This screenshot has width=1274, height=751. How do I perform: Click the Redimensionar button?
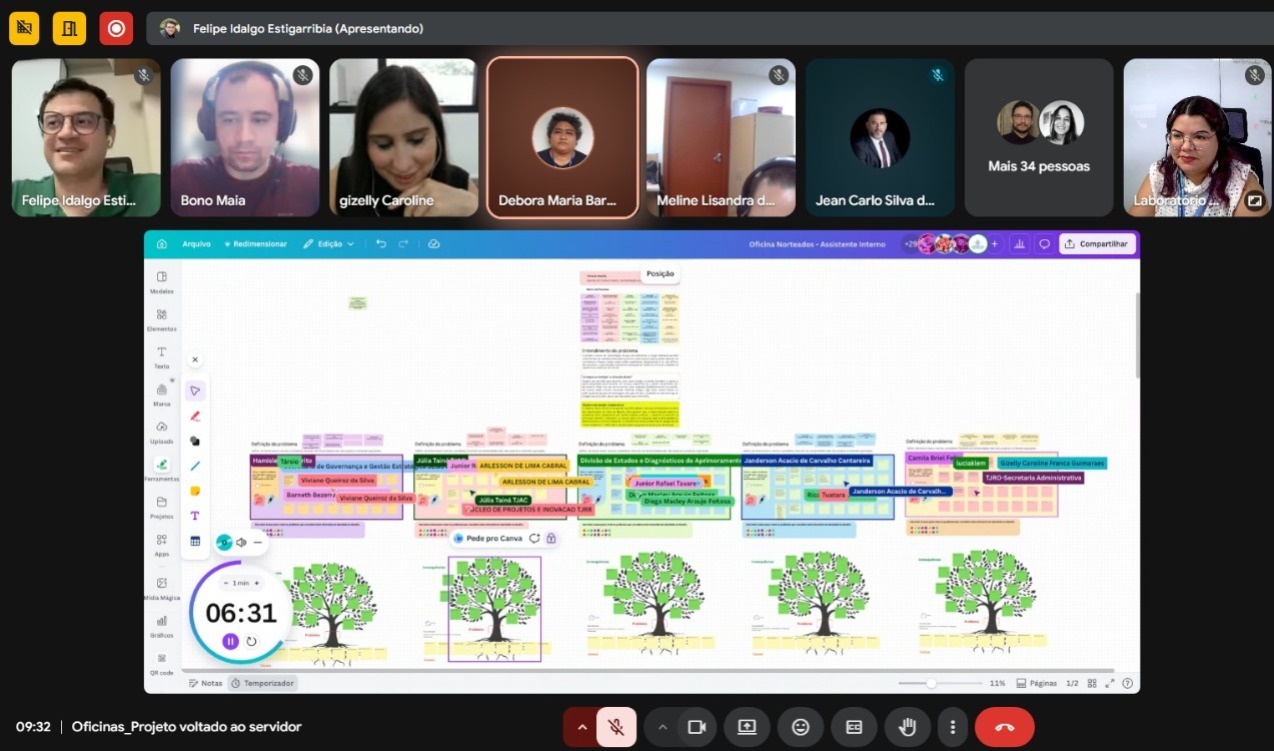255,244
